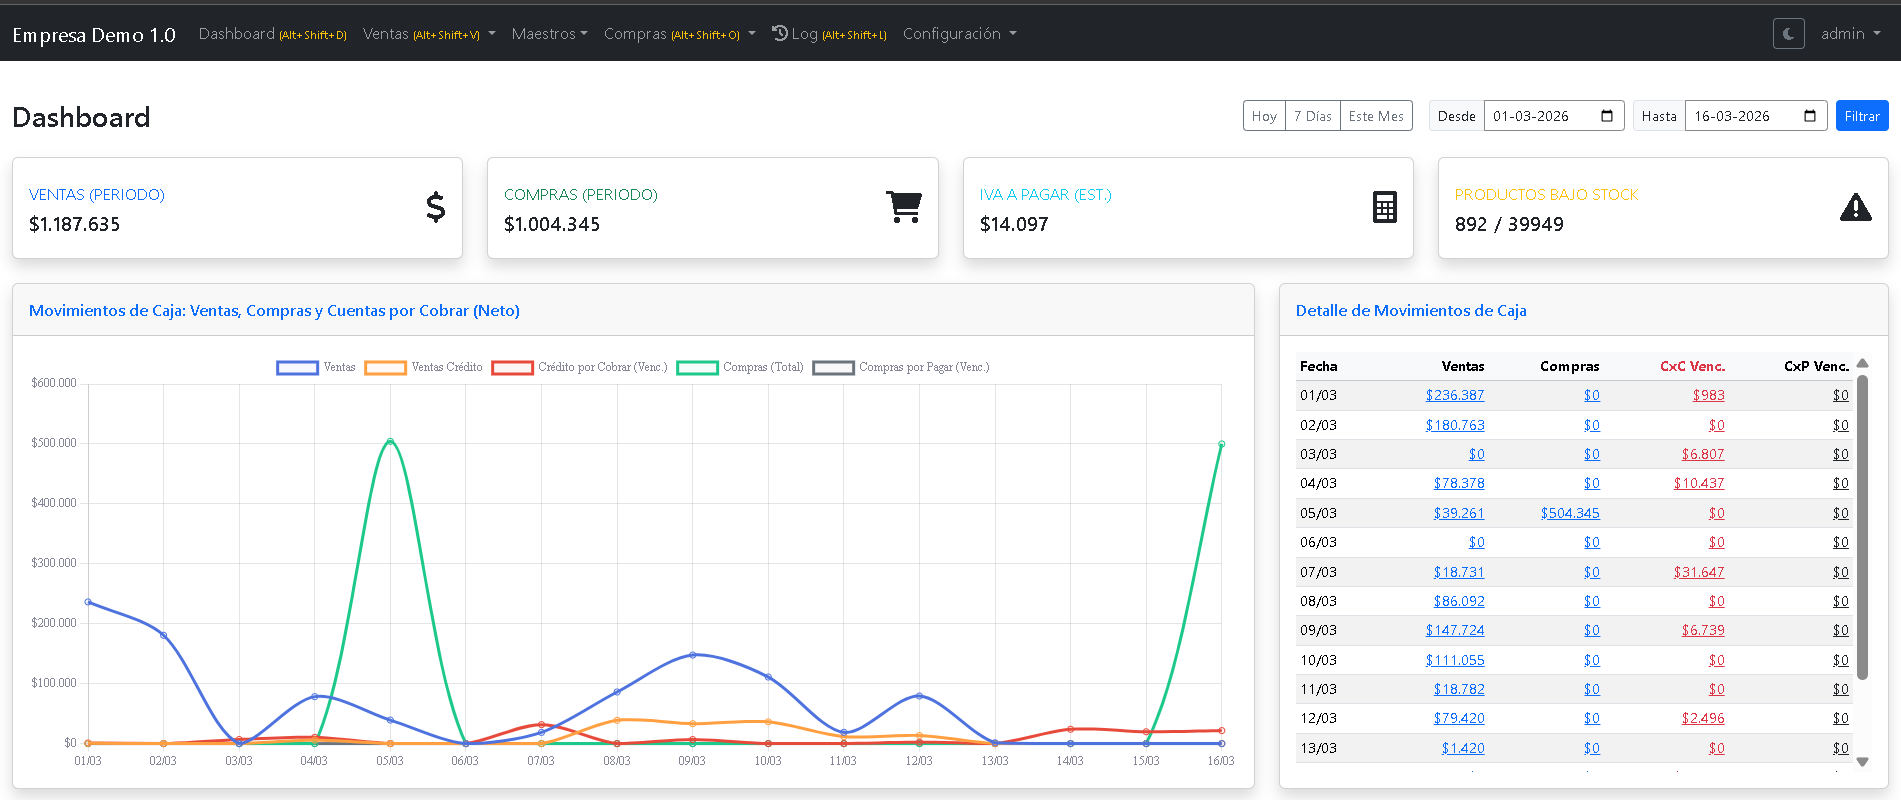Open the Compras menu
Screen dimensions: 1901x800
click(x=679, y=34)
